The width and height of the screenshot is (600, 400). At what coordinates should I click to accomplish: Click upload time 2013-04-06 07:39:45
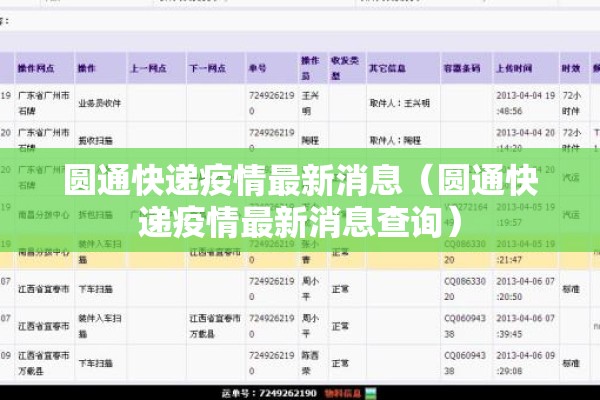(525, 326)
